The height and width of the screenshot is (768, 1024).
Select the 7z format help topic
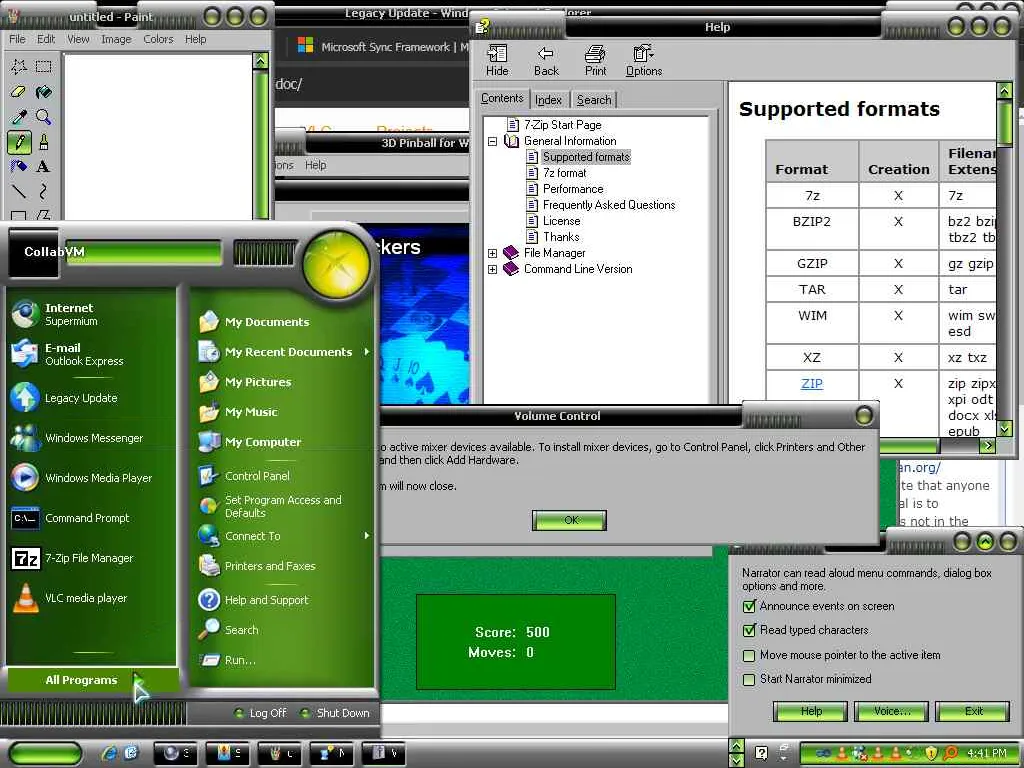[564, 173]
